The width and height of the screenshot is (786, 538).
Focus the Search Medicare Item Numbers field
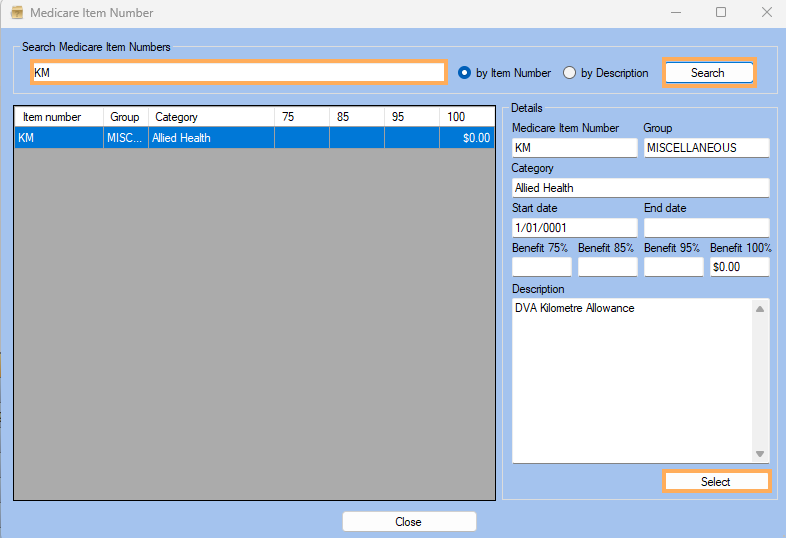point(239,73)
